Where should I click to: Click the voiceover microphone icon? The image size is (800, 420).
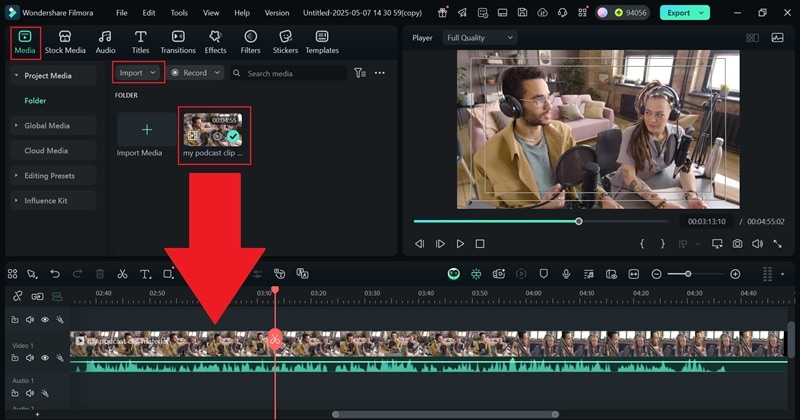click(566, 274)
